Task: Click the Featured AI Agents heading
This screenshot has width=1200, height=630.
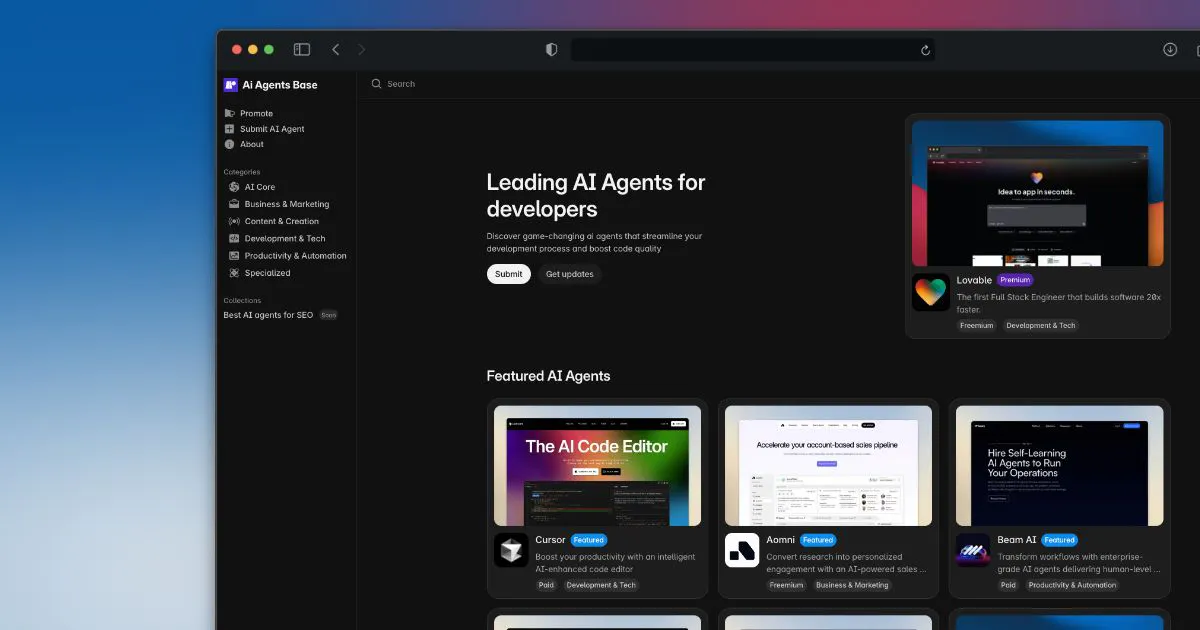Action: [548, 376]
